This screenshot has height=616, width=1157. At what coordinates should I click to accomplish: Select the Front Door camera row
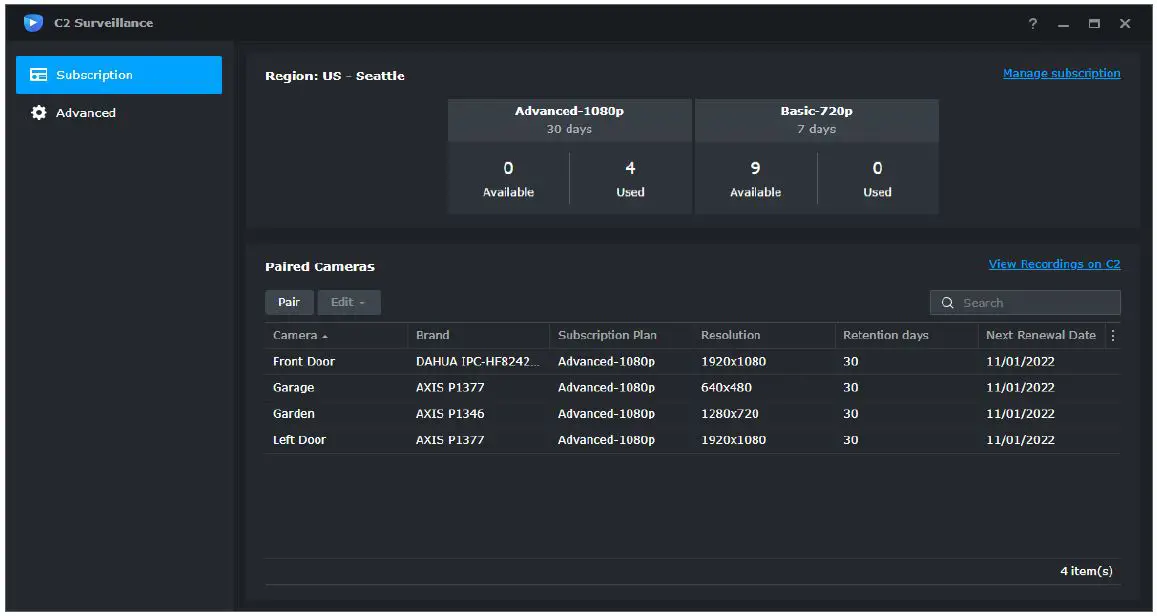(x=304, y=362)
